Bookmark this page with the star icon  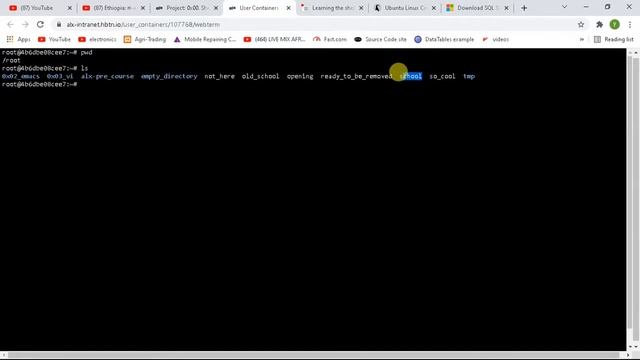coord(581,24)
